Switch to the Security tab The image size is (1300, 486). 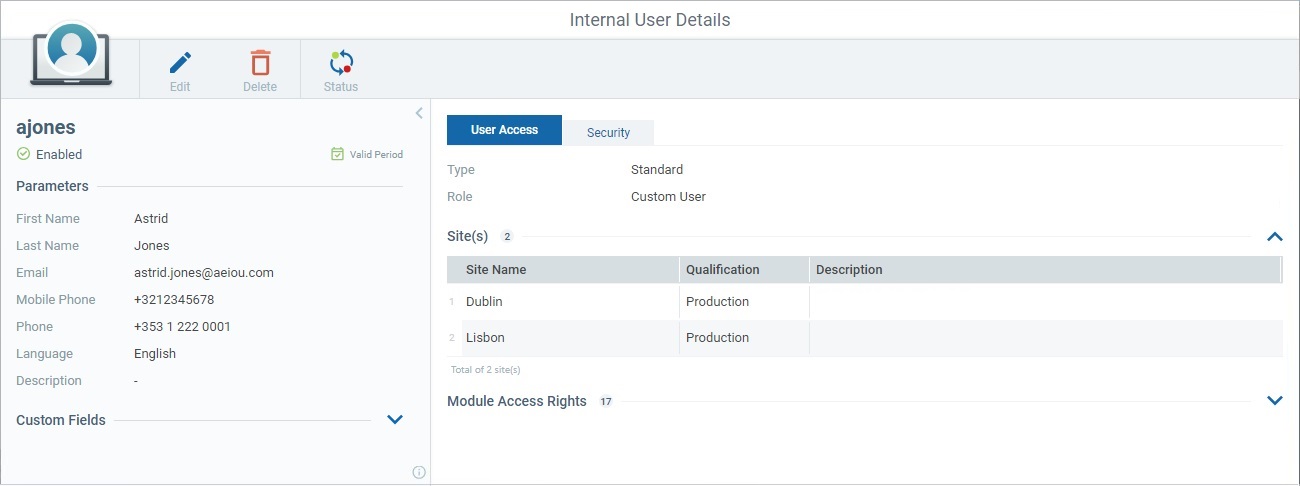click(x=608, y=132)
